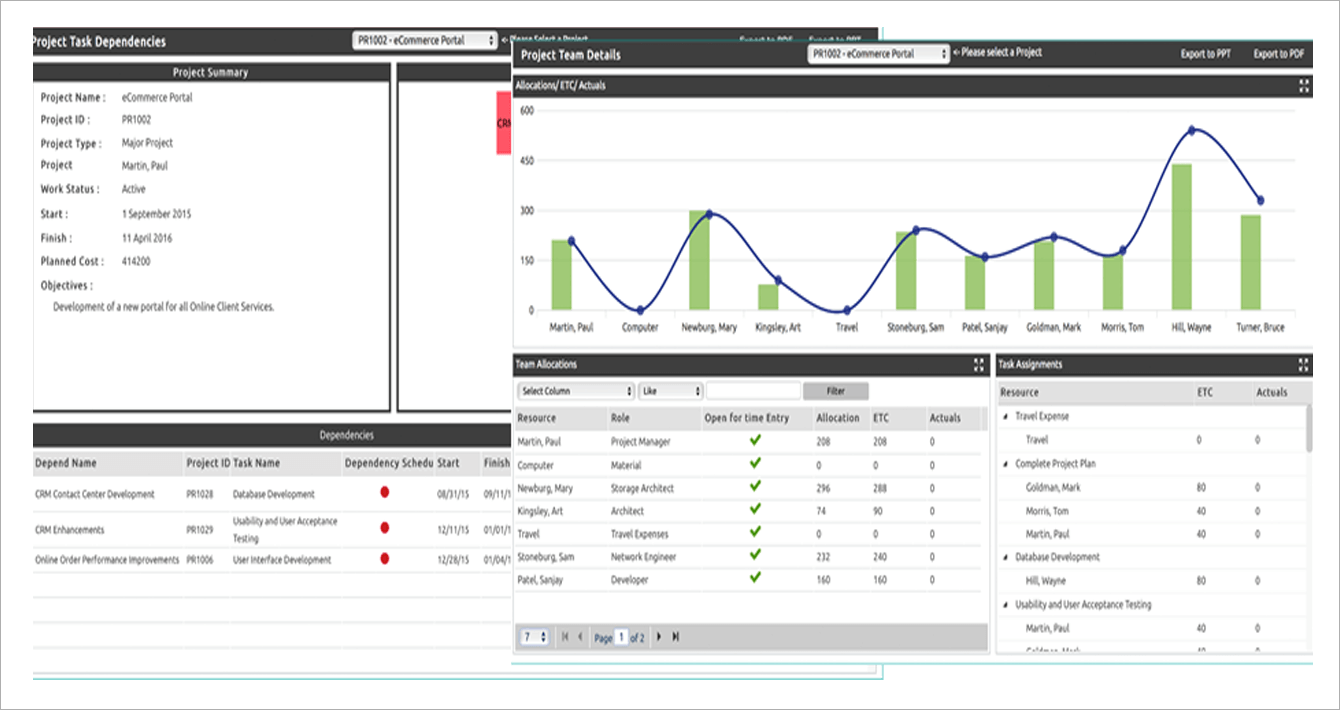Maximize the Allocations/ETC/Actuals chart panel
The height and width of the screenshot is (710, 1340).
[x=1303, y=87]
